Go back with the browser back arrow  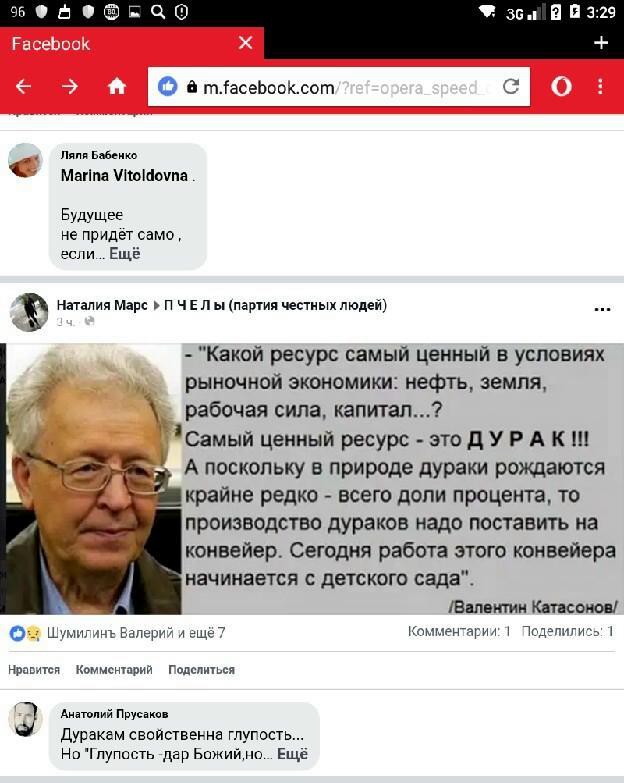23,87
